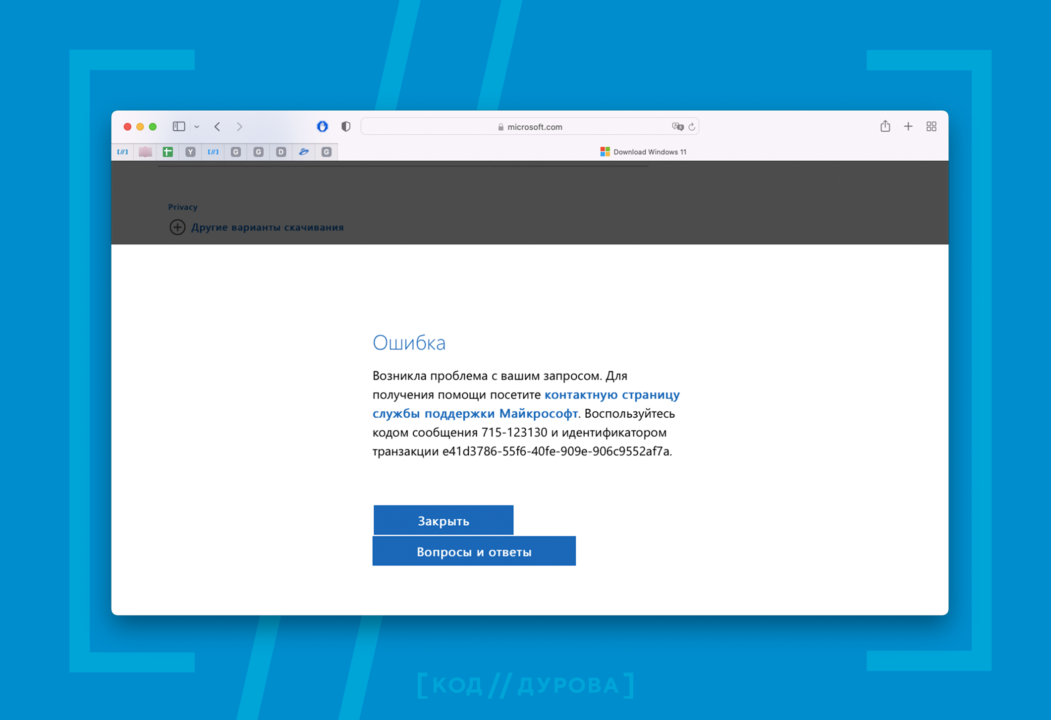This screenshot has width=1051, height=720.
Task: Click the Y-logo bookmark in the favorites bar
Action: click(x=190, y=151)
